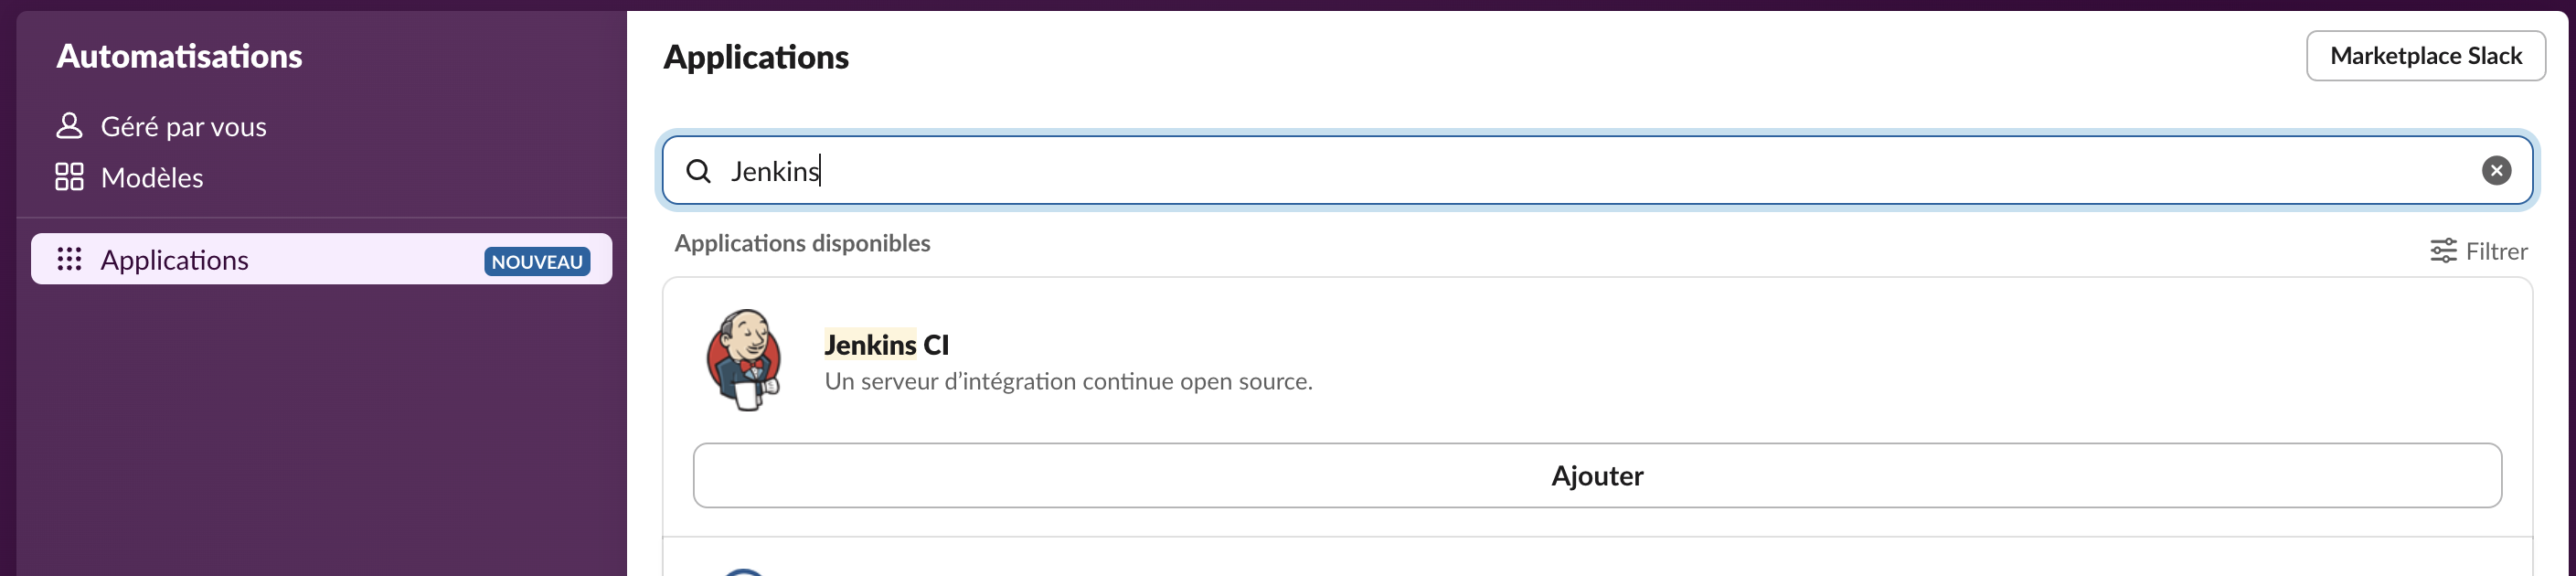This screenshot has height=576, width=2576.
Task: Click the person icon beside Géré par vous
Action: (x=69, y=126)
